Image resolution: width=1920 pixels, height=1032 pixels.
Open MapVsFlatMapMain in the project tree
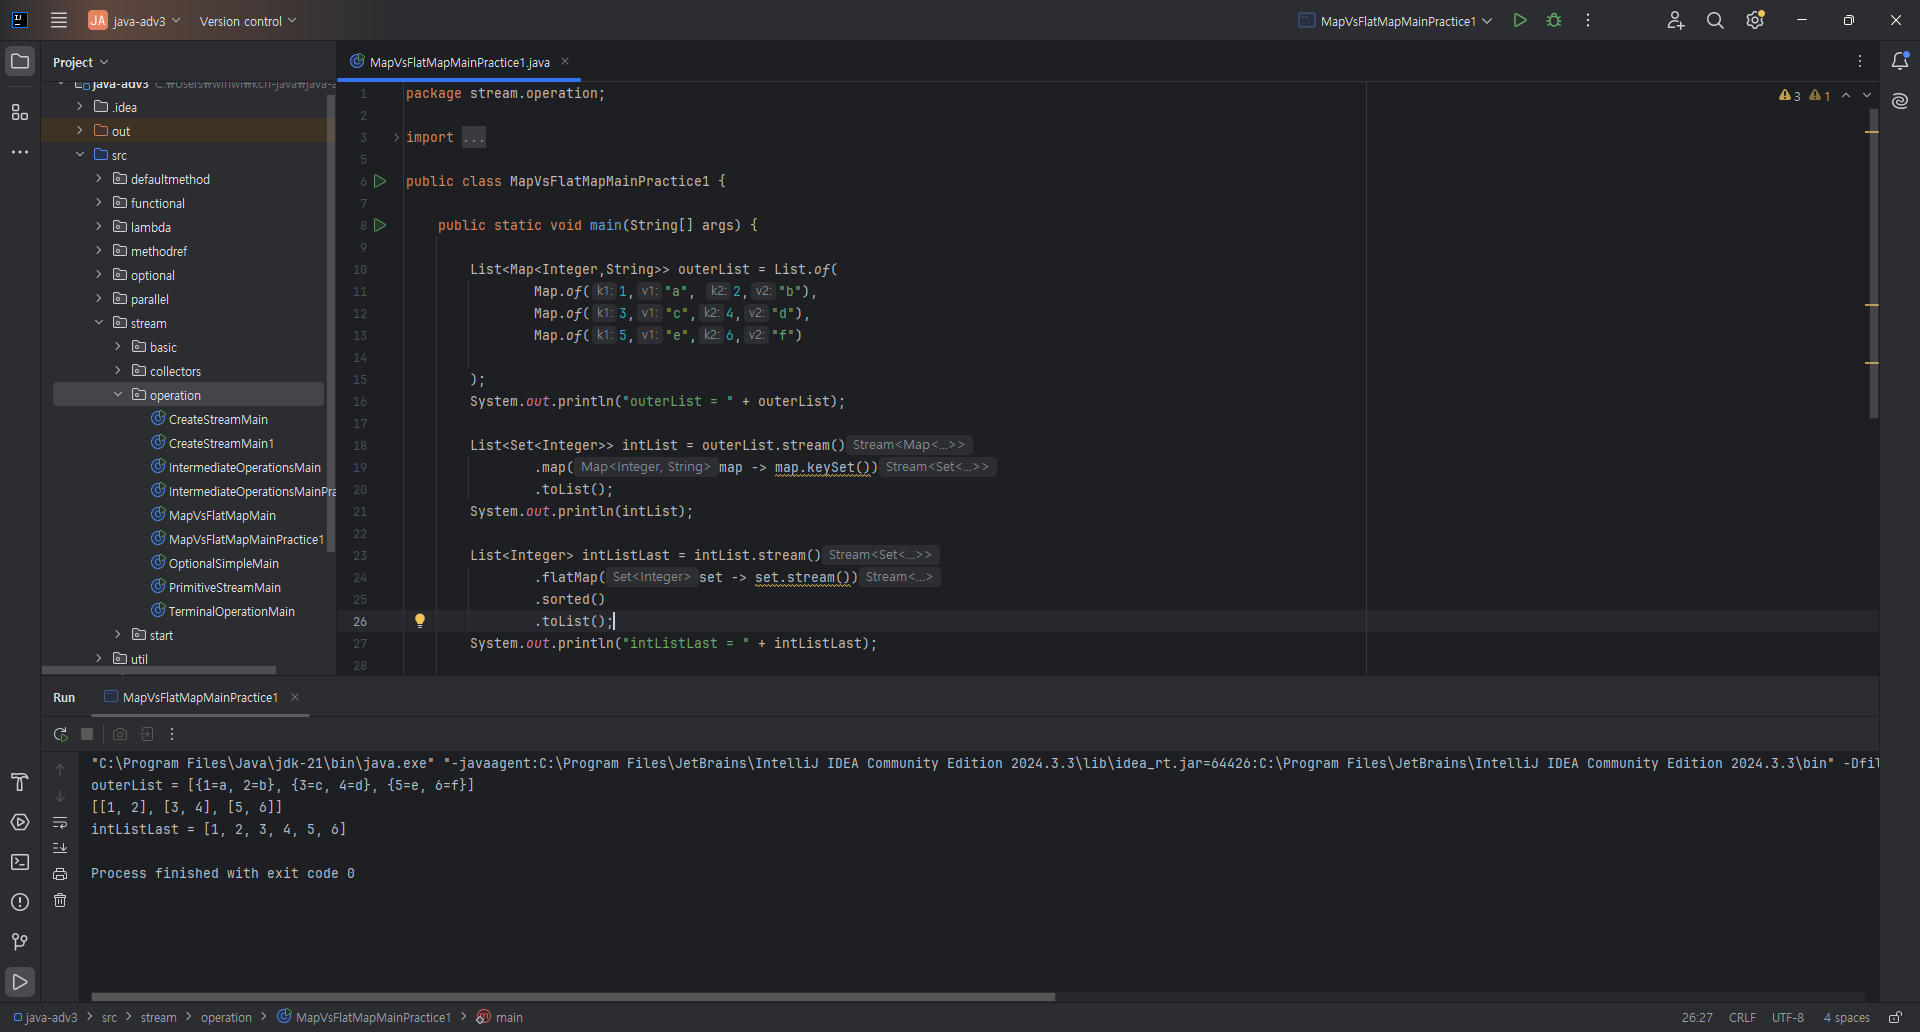coord(222,515)
